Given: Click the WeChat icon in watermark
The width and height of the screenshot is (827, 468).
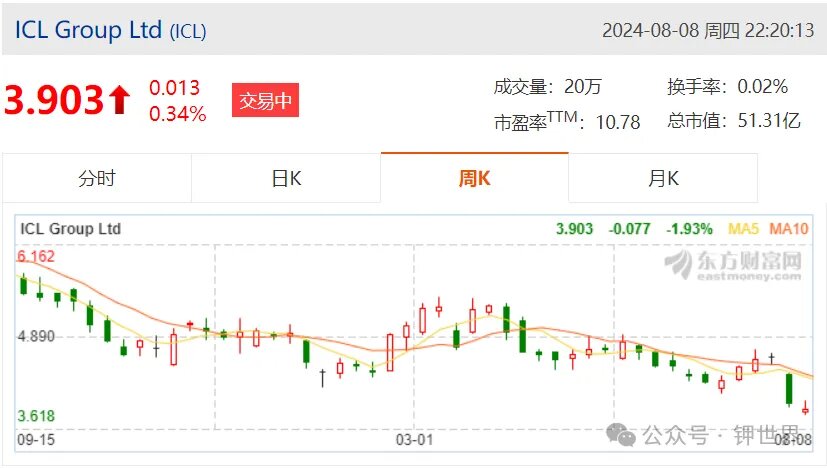Looking at the screenshot, I should pos(621,435).
